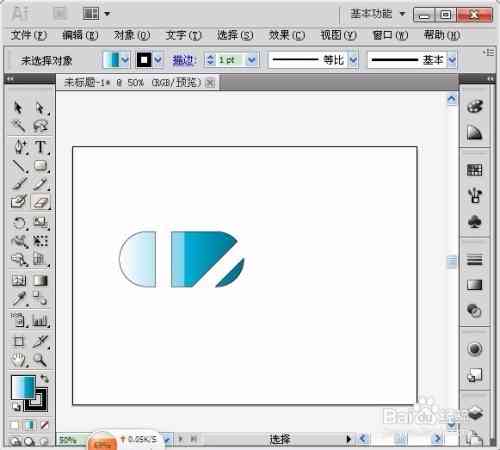Select the Hand tool

coord(18,360)
